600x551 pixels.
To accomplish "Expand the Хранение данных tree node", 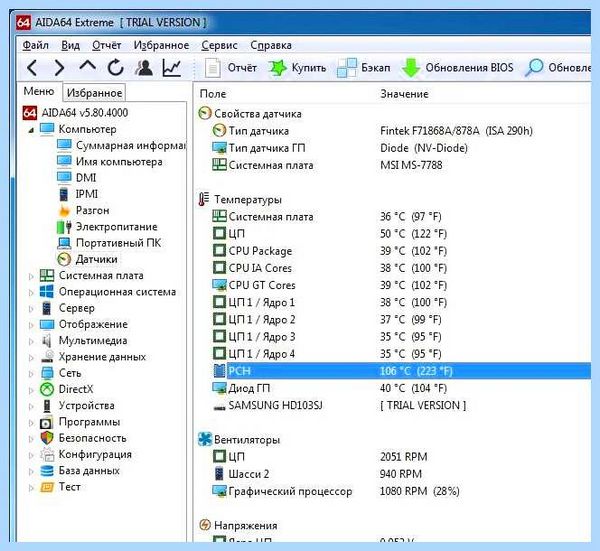I will coord(31,358).
